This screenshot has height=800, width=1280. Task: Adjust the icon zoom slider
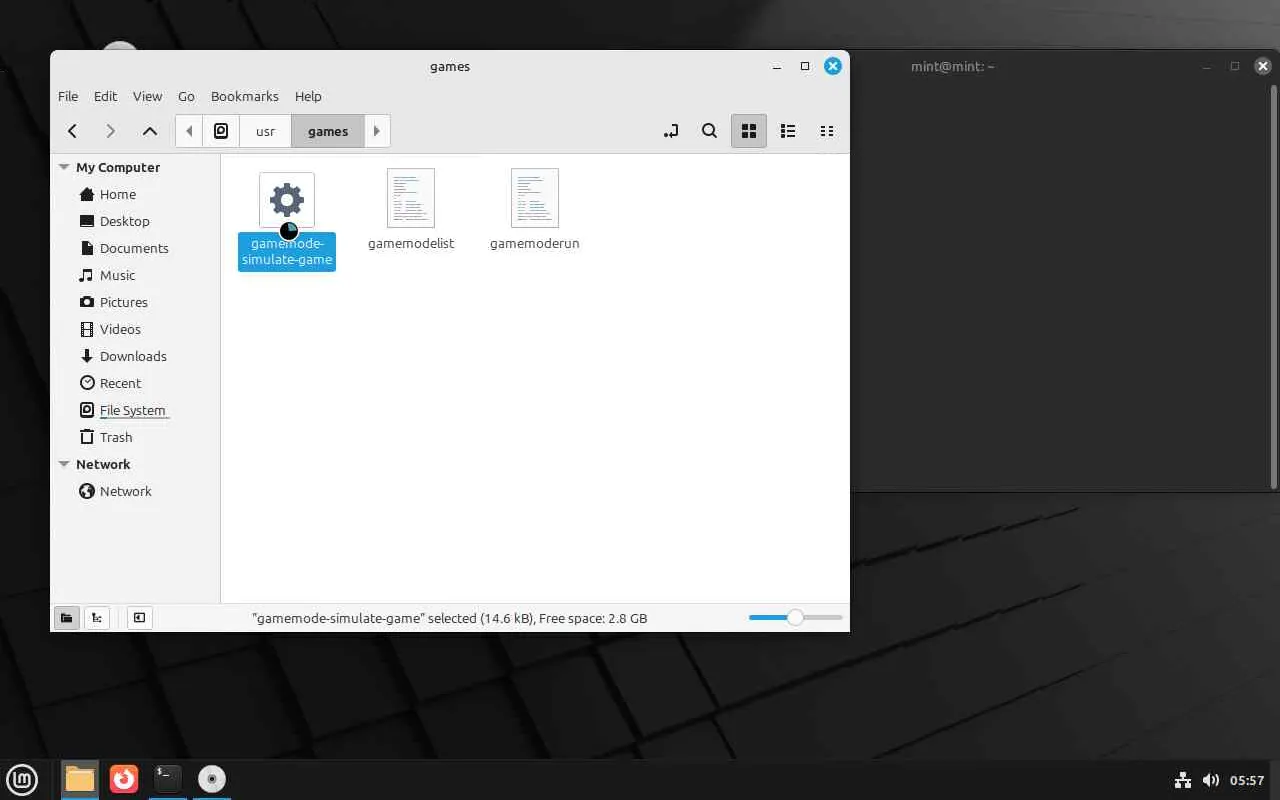[x=795, y=618]
